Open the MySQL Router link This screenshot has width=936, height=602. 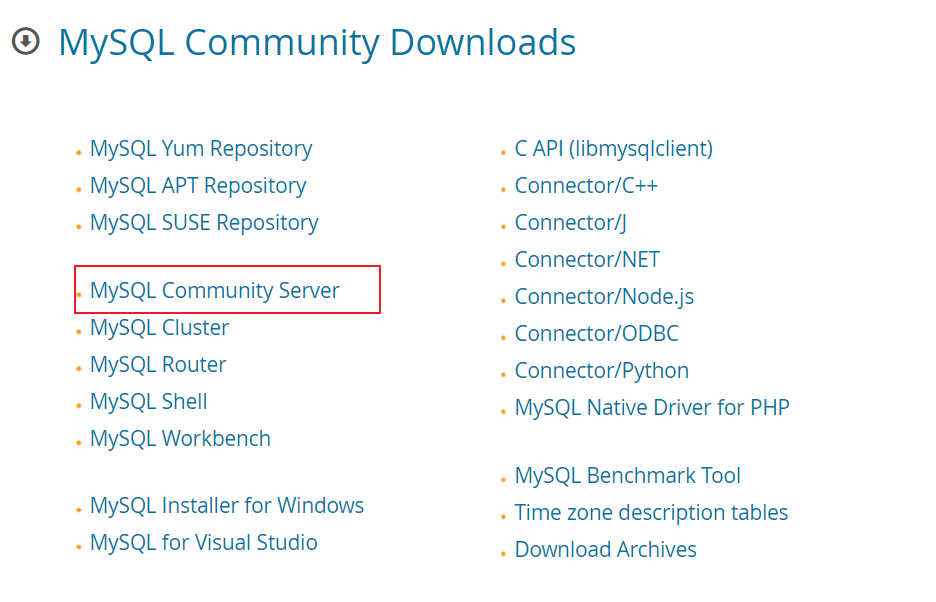pos(158,364)
